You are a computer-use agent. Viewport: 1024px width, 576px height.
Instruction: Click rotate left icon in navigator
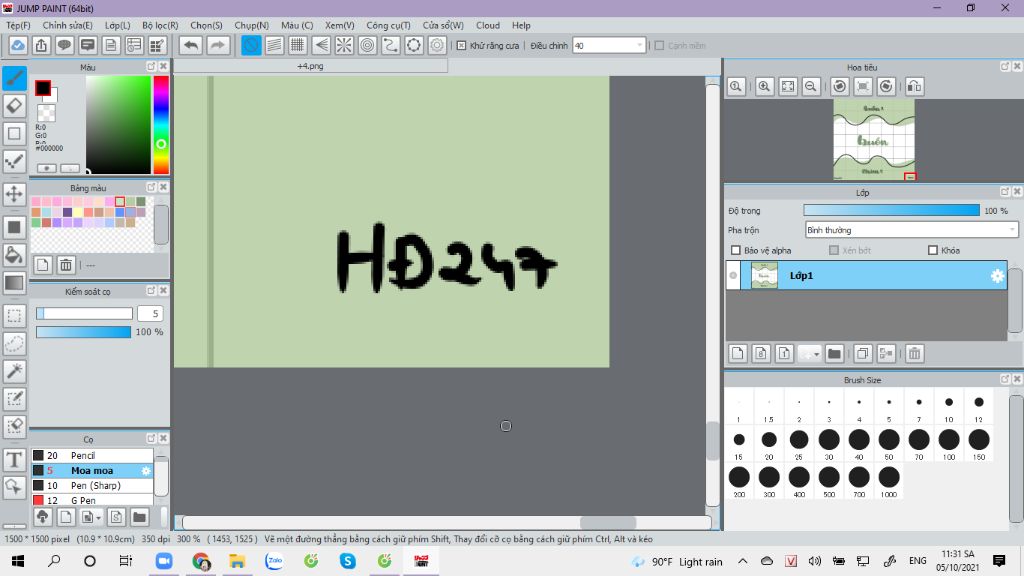(x=840, y=86)
